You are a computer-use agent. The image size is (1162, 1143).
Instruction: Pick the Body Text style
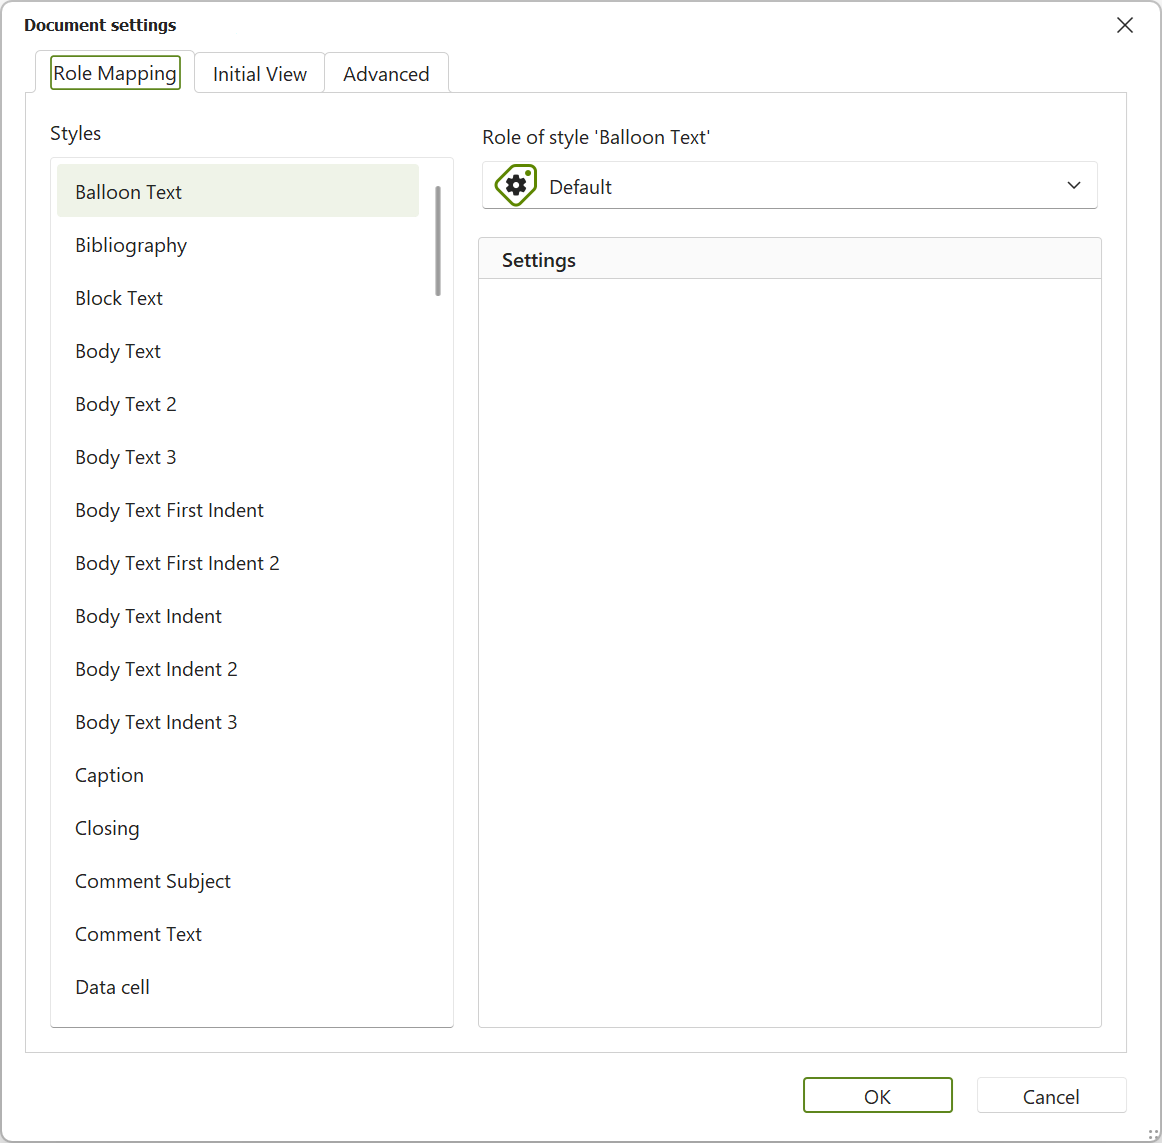pos(238,351)
